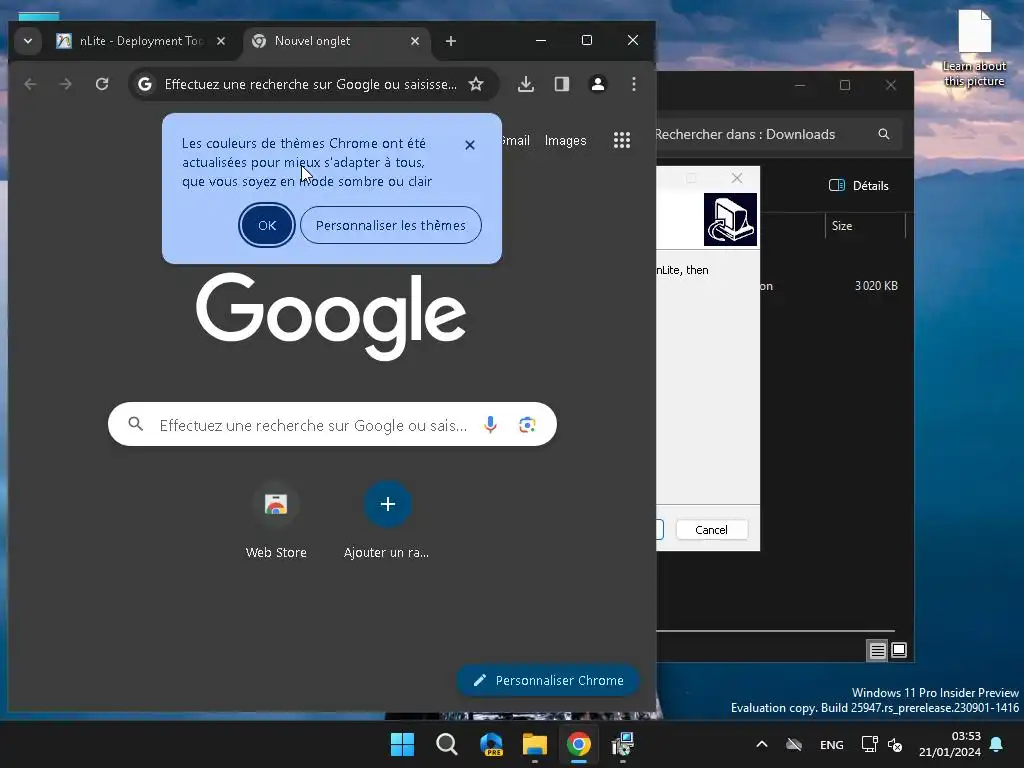
Task: Activate Chrome on the taskbar
Action: [579, 744]
